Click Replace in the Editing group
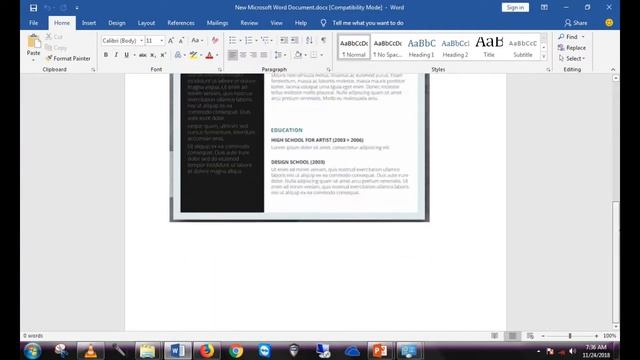640x360 pixels. click(x=572, y=48)
